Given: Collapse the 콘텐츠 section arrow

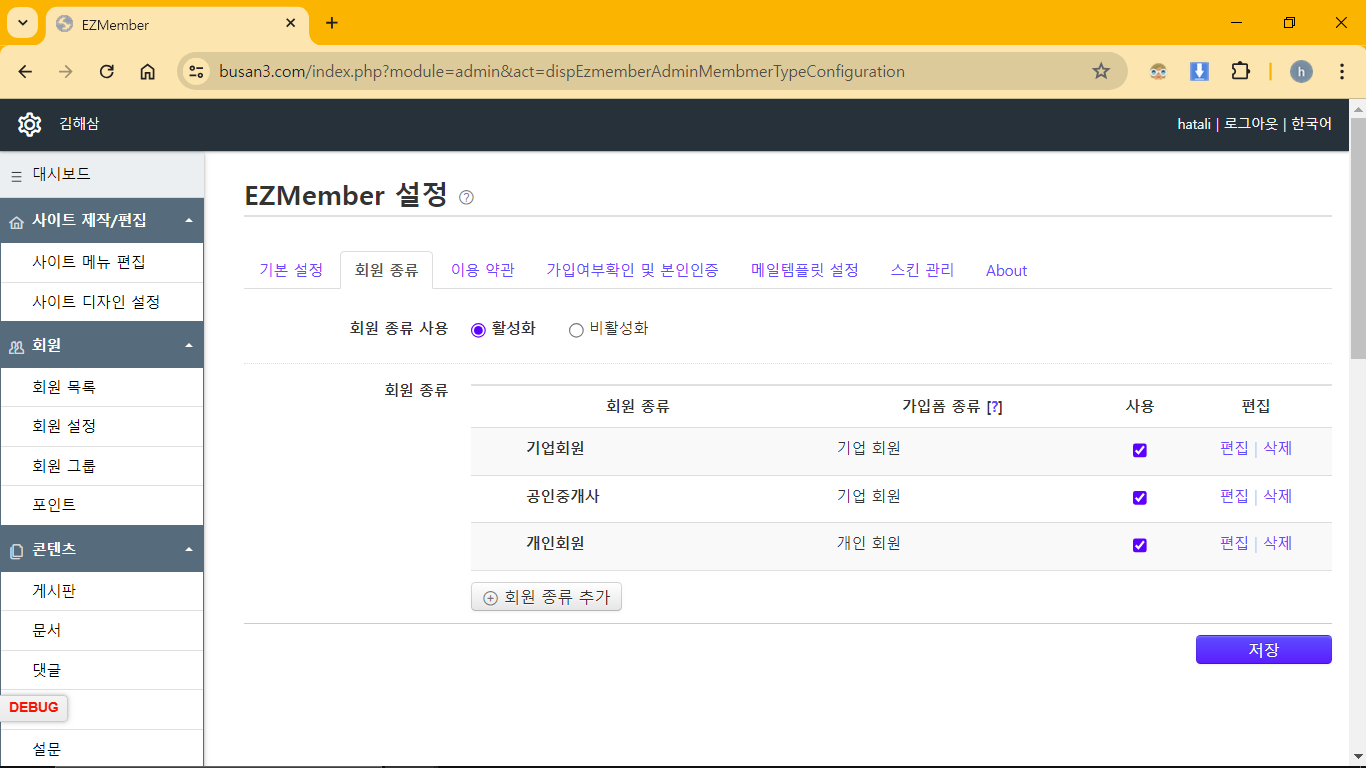Looking at the screenshot, I should click(x=189, y=549).
